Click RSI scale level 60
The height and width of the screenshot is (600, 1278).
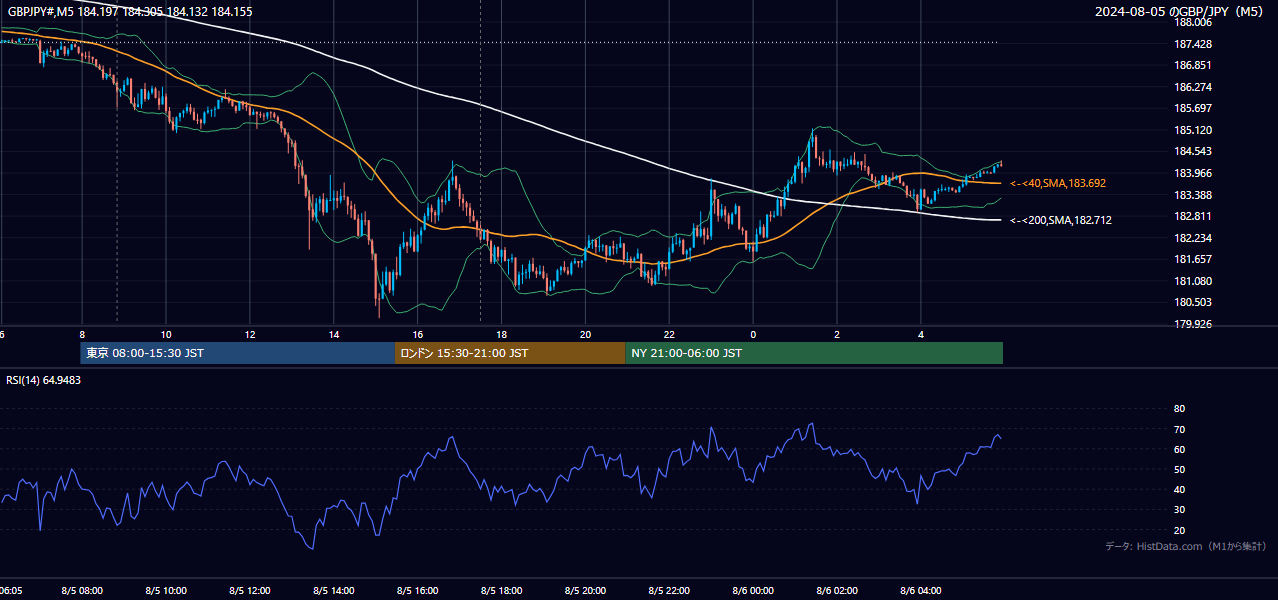1179,449
